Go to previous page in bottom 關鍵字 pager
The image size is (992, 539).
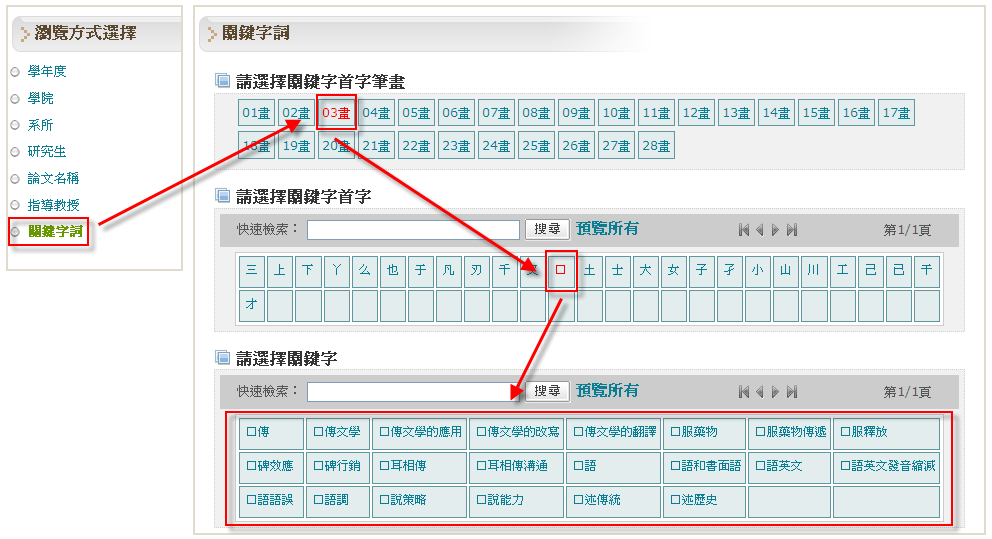coord(759,392)
